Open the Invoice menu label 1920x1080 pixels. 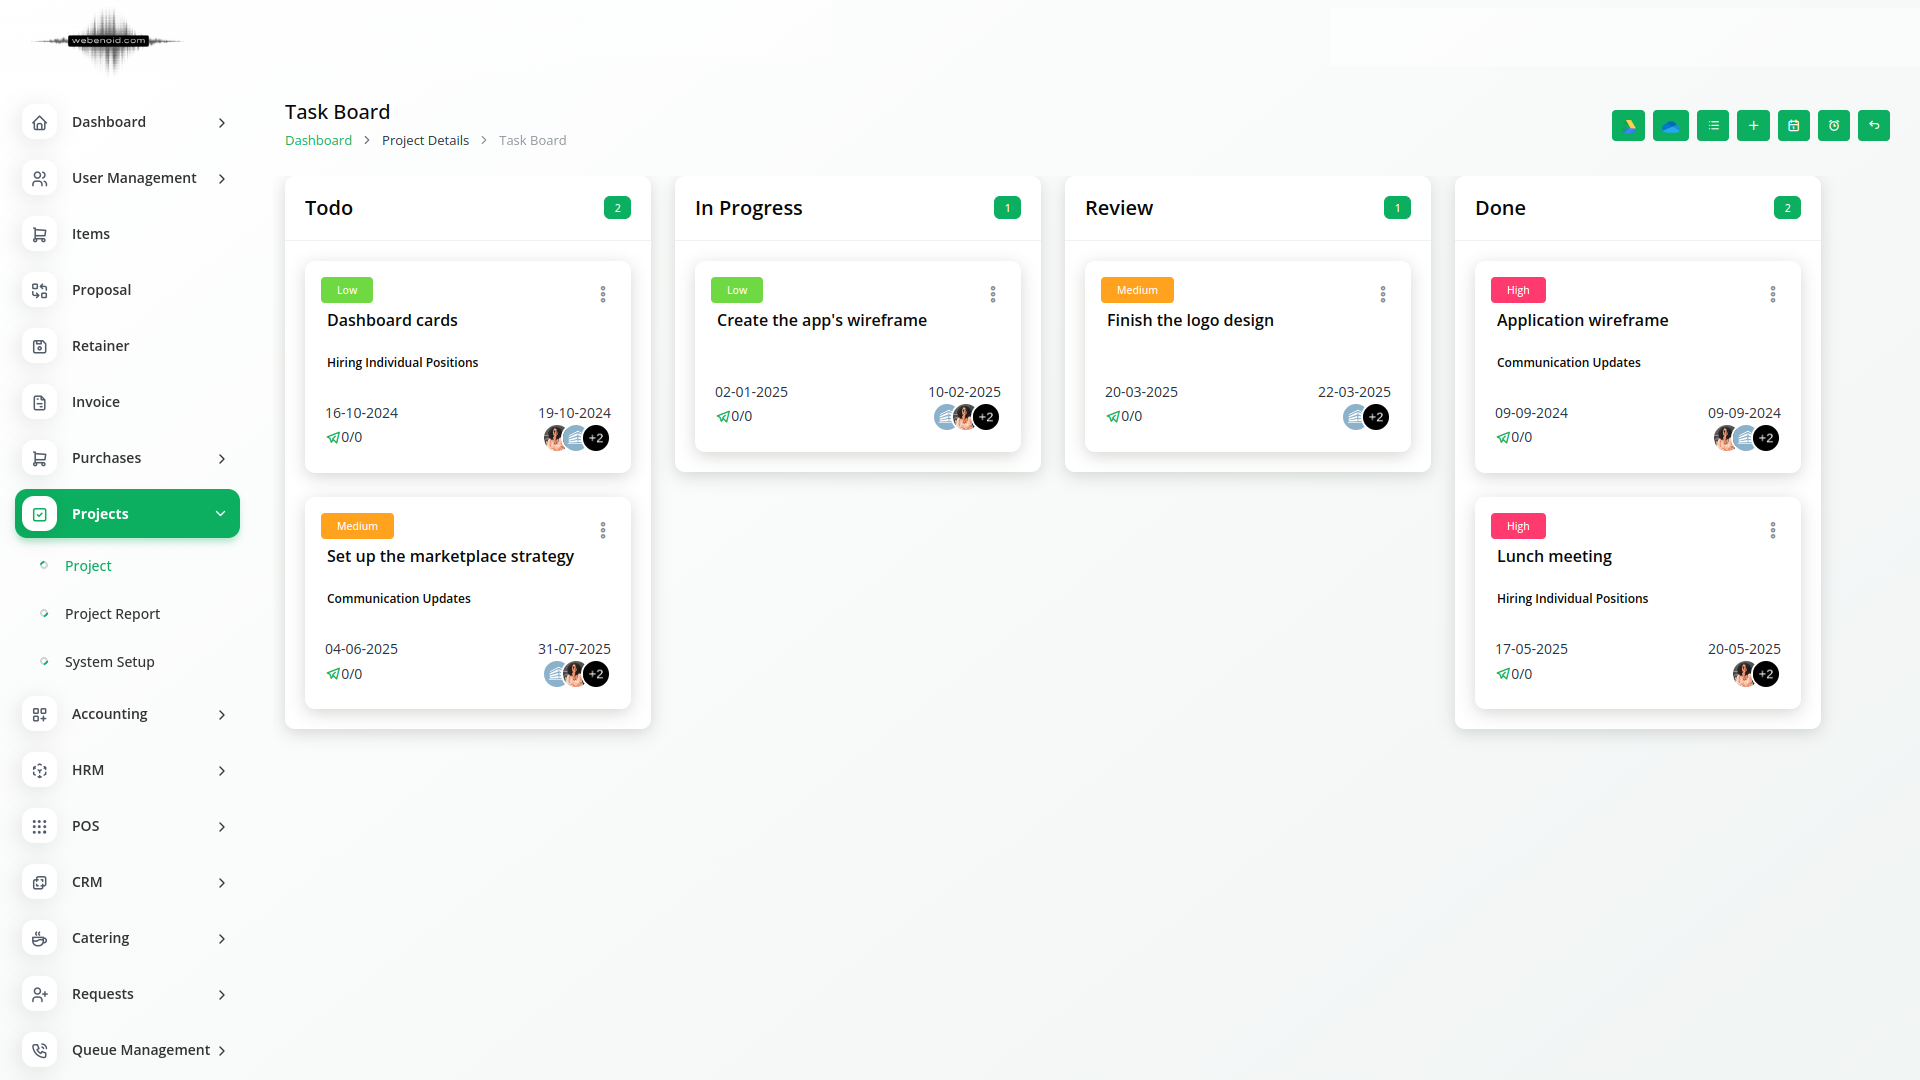coord(96,402)
